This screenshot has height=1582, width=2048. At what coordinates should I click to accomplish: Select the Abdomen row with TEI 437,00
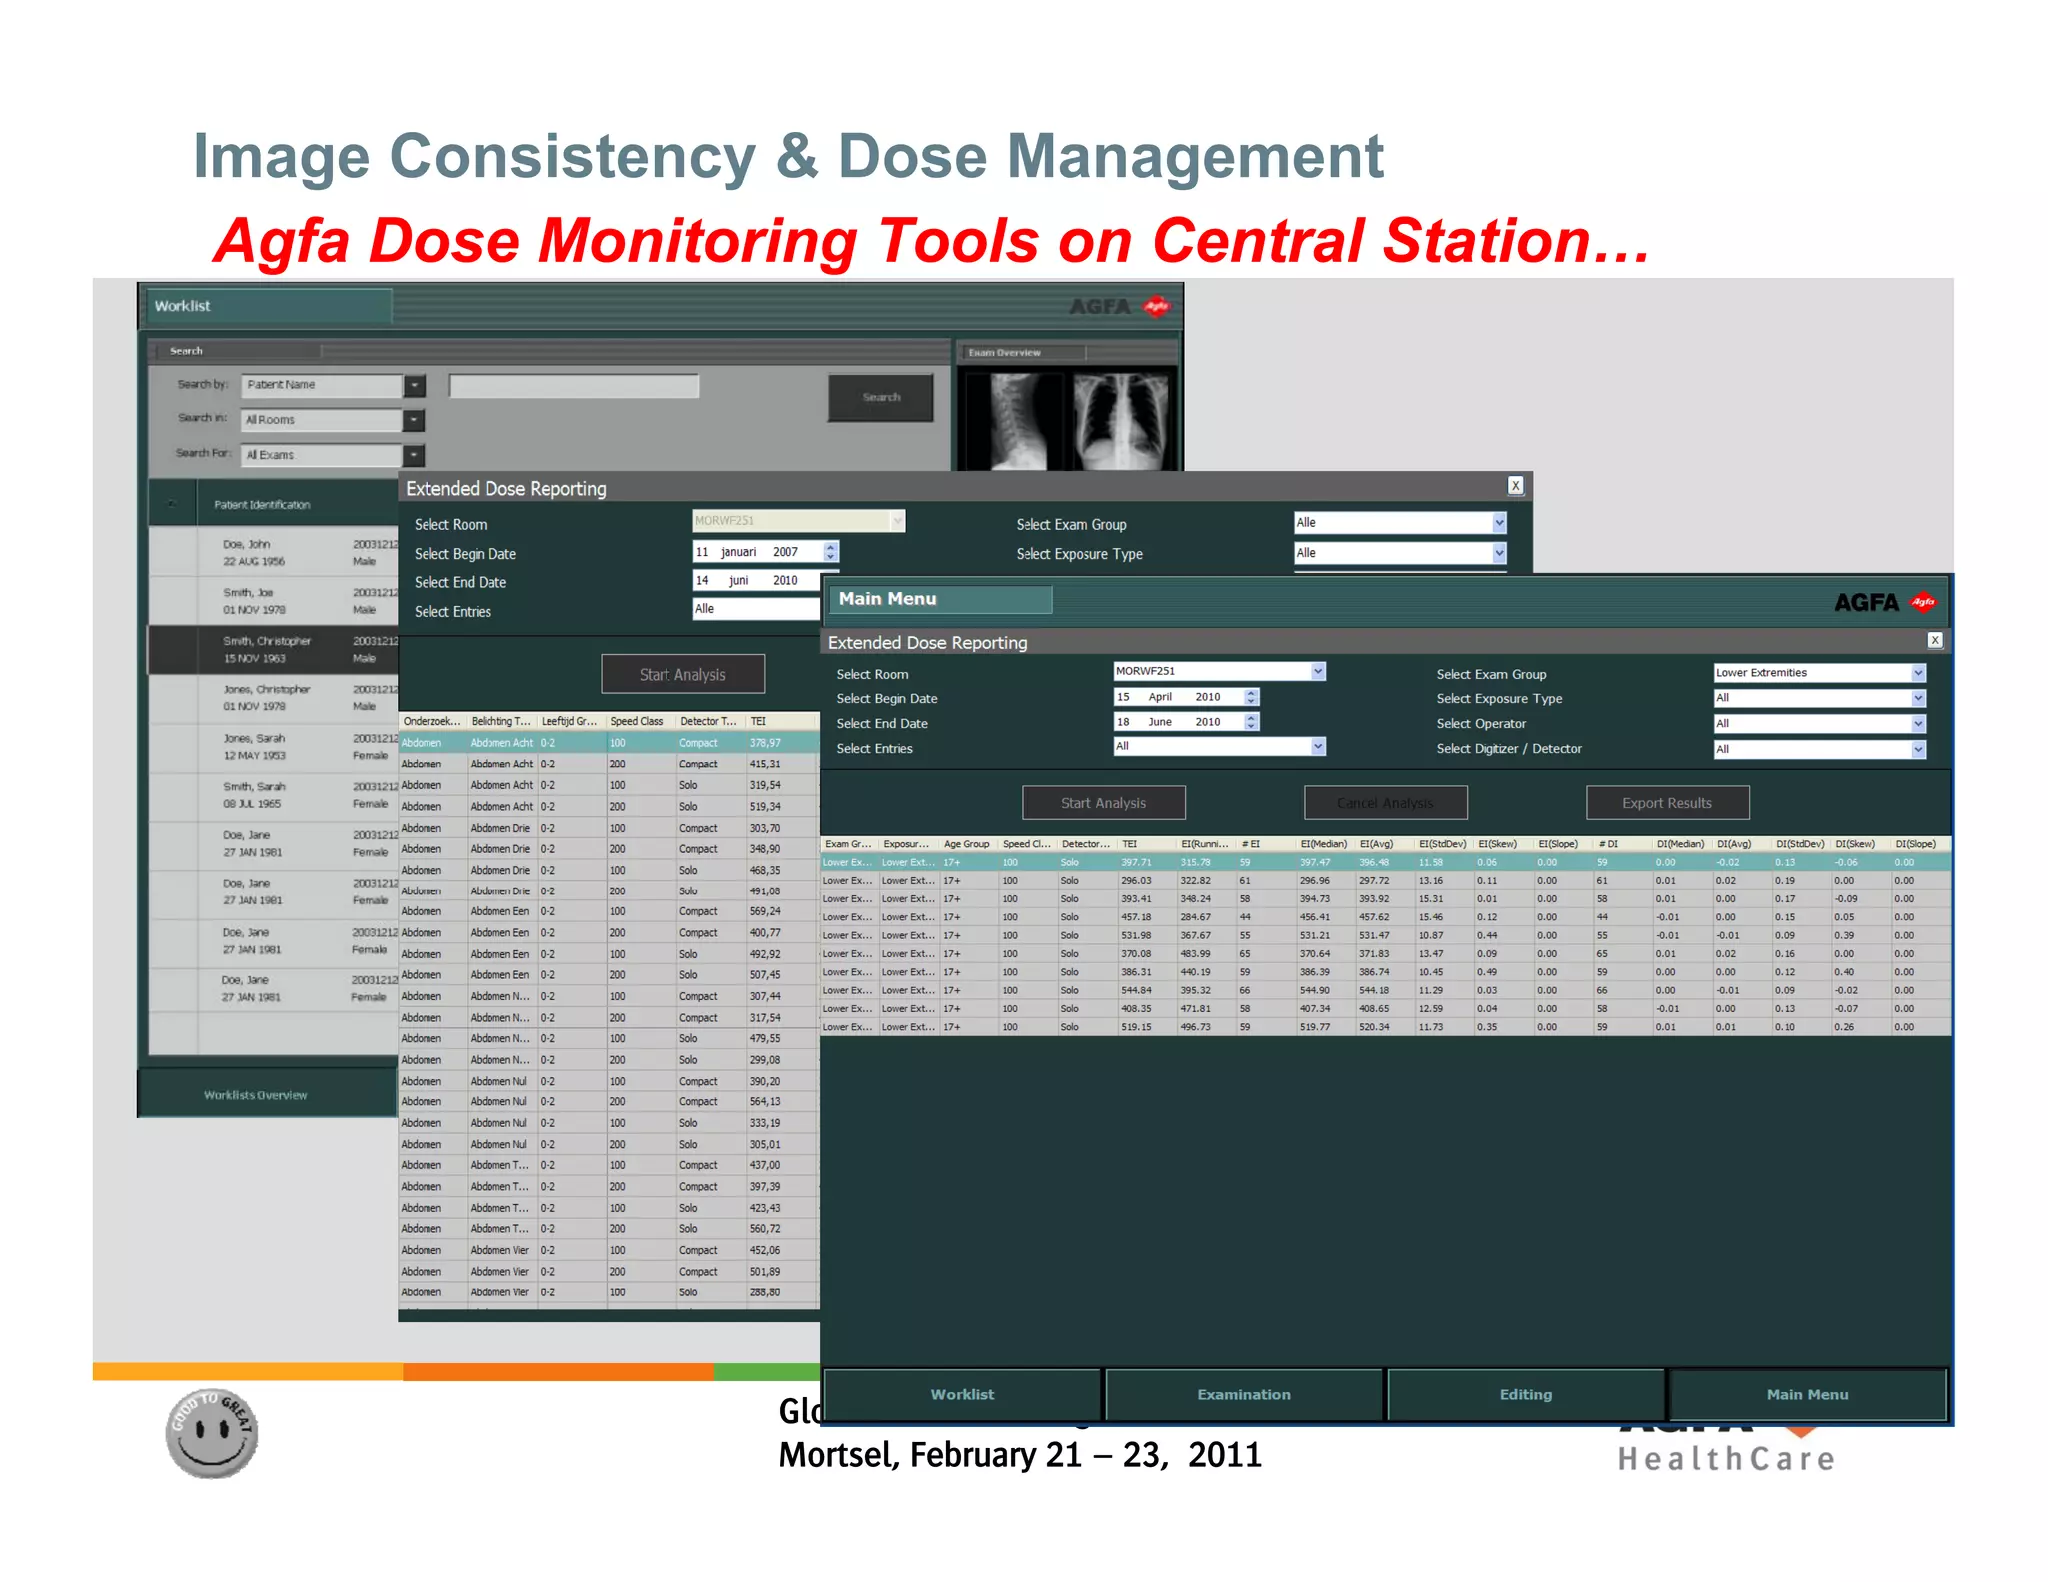[609, 1165]
